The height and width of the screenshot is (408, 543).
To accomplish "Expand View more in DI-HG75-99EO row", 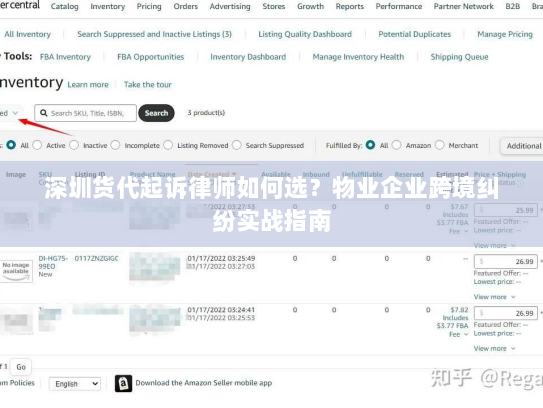I will pos(495,297).
